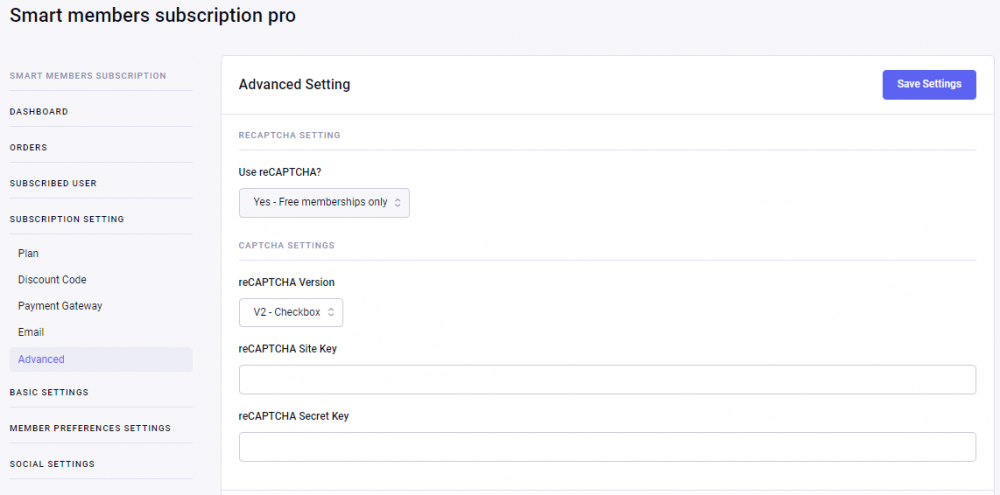Collapse the Subscription Setting section
This screenshot has height=495, width=1000.
[x=67, y=219]
